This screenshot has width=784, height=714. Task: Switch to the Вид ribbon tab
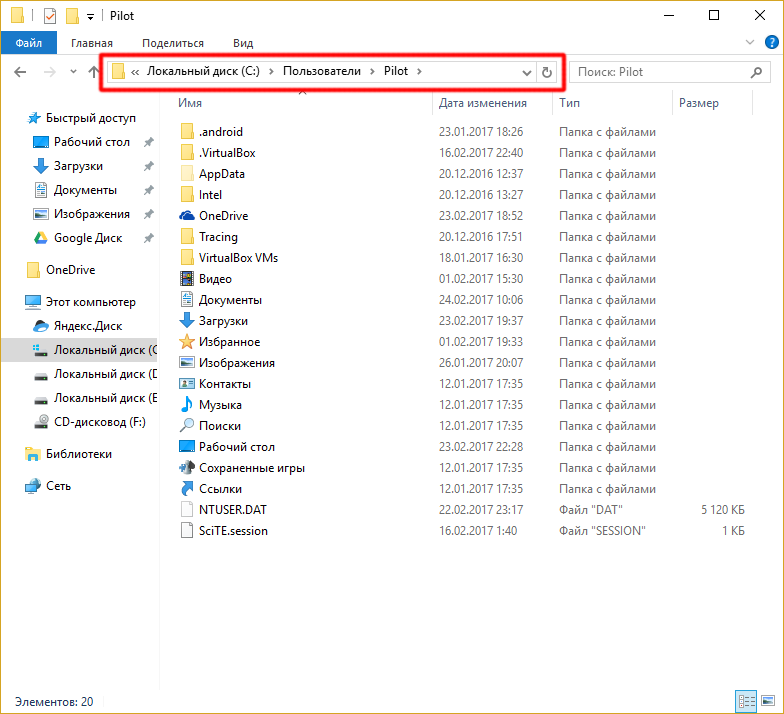click(243, 43)
